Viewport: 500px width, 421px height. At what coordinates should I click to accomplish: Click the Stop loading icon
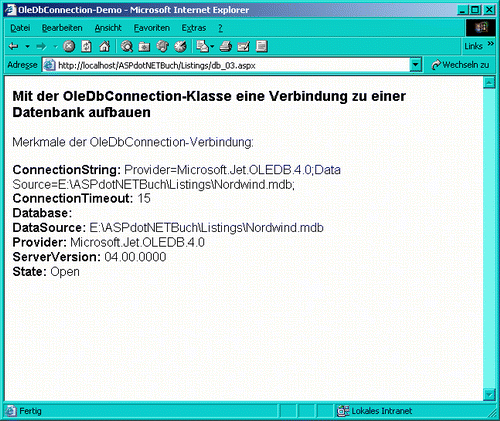(69, 46)
